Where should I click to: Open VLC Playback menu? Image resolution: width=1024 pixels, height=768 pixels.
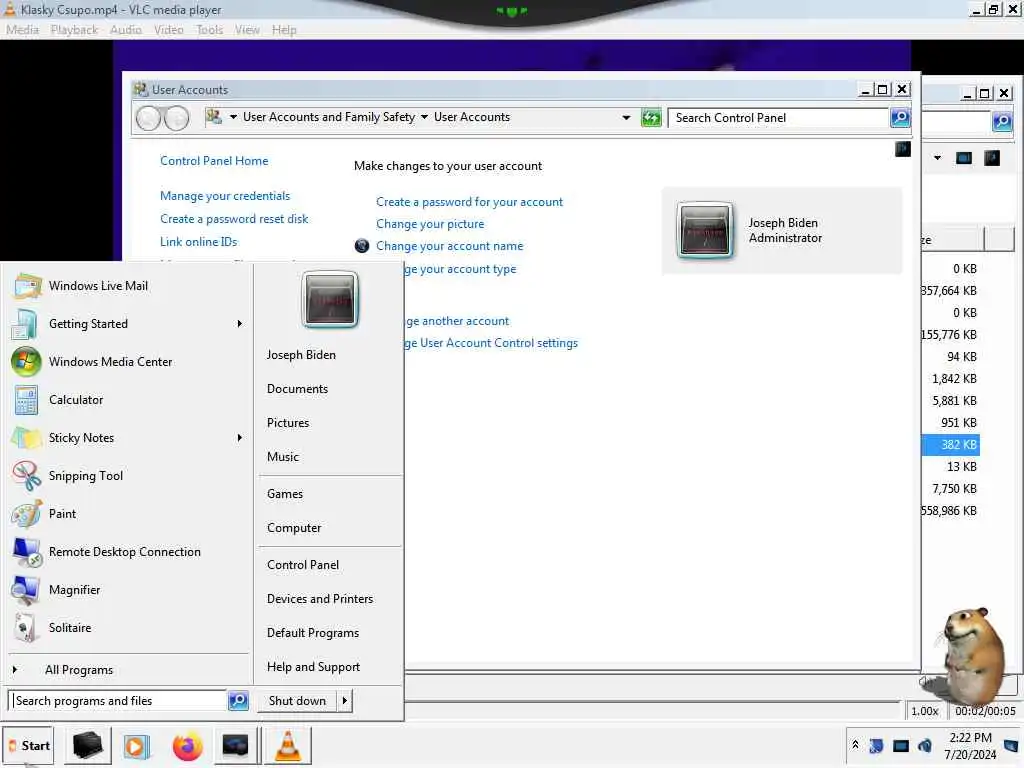click(x=74, y=29)
